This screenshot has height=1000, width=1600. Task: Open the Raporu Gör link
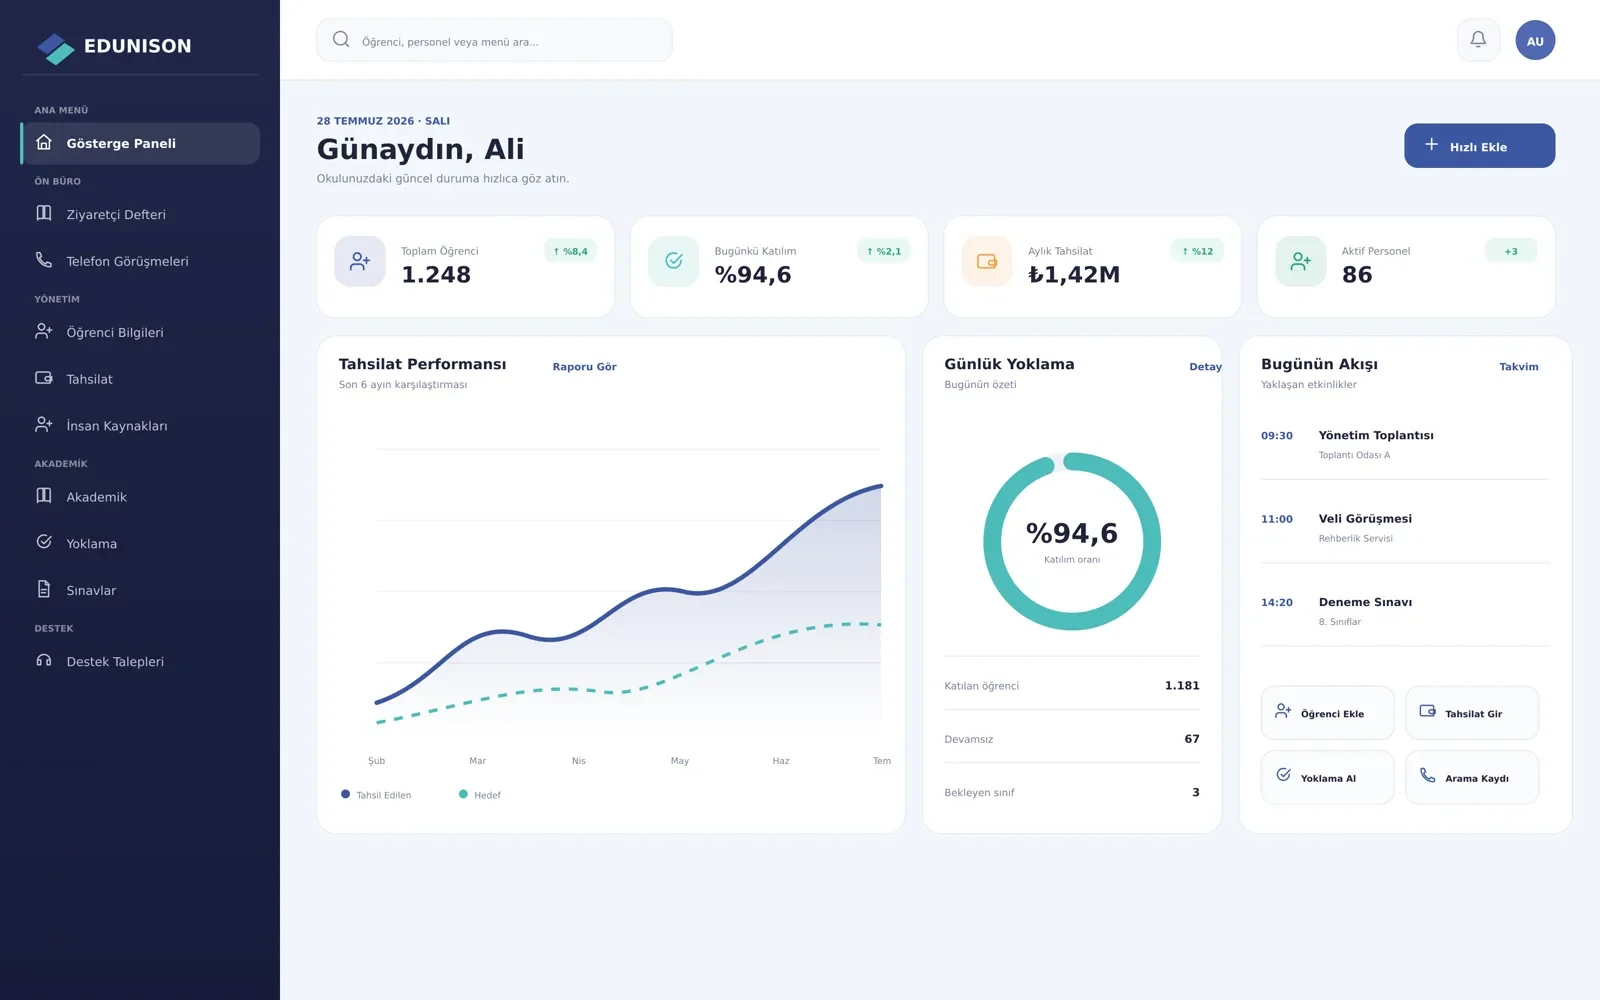584,367
